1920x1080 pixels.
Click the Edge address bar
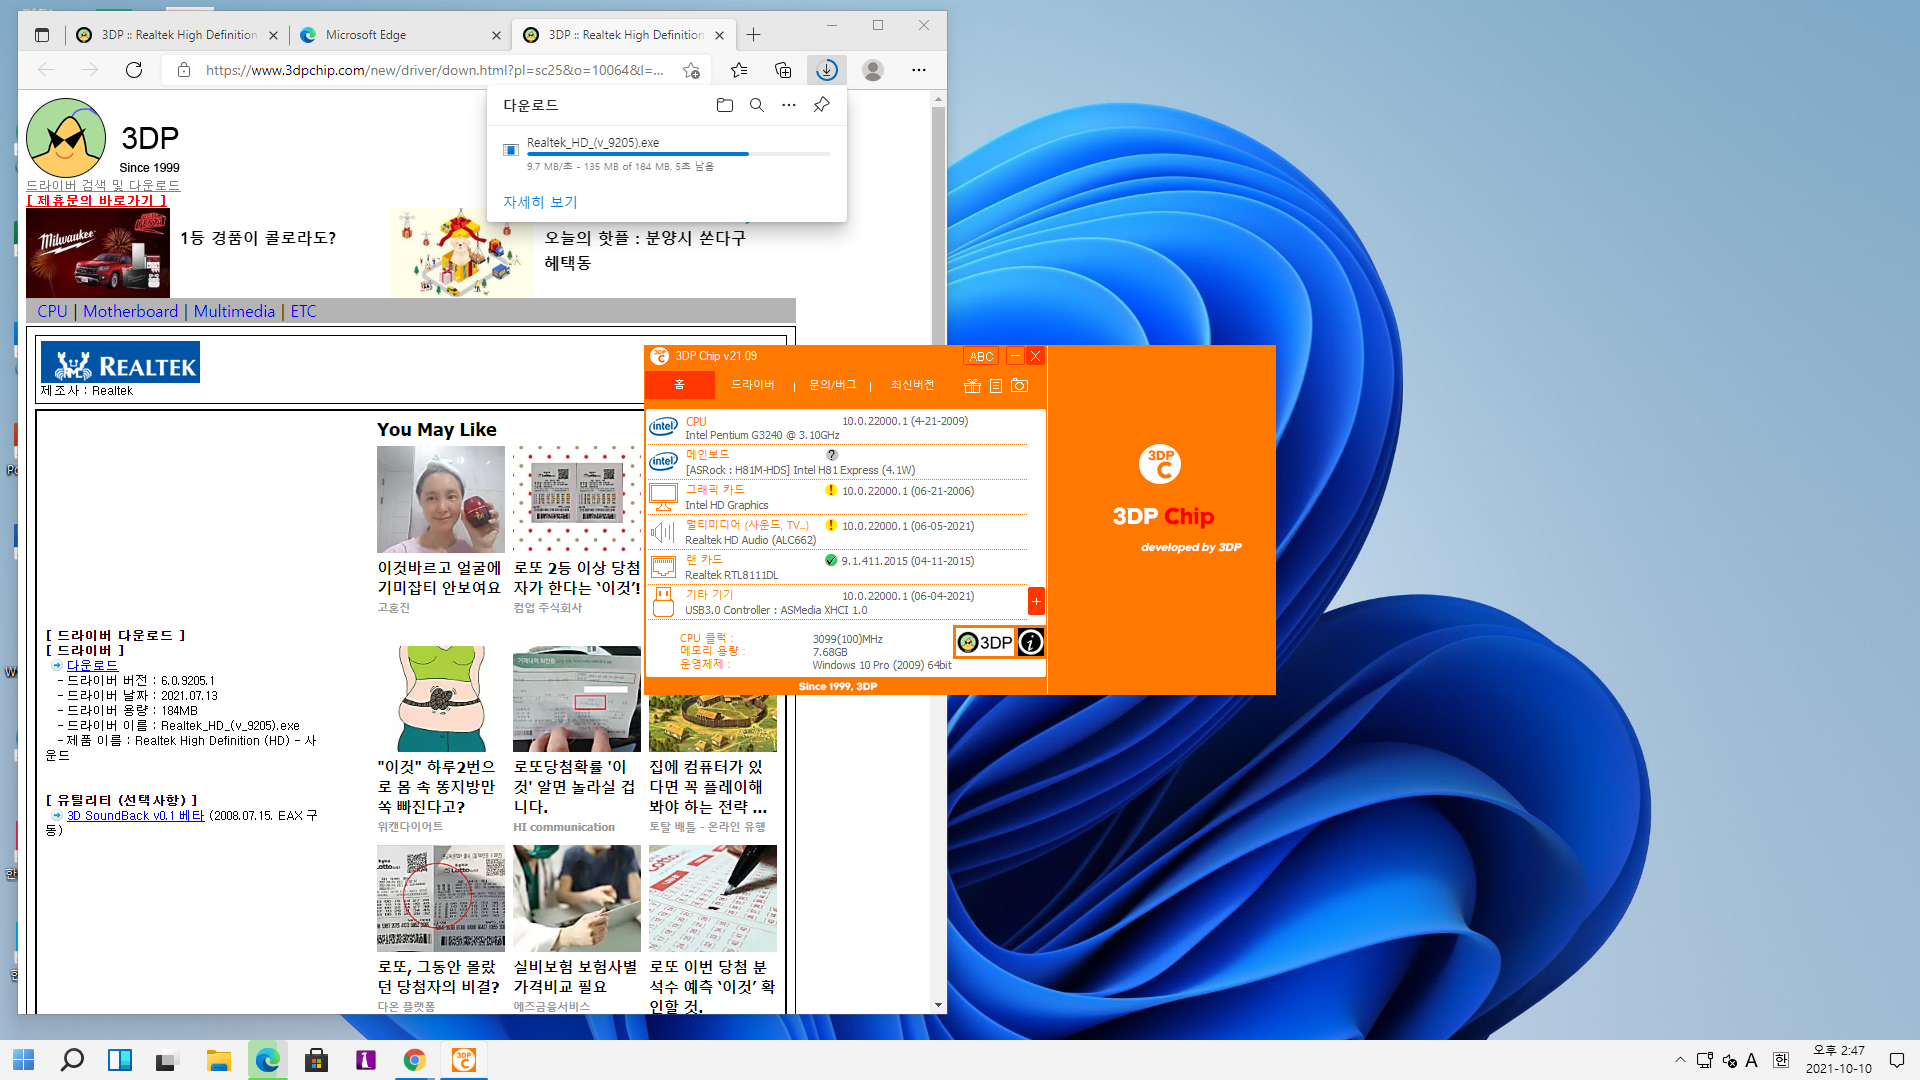click(435, 70)
